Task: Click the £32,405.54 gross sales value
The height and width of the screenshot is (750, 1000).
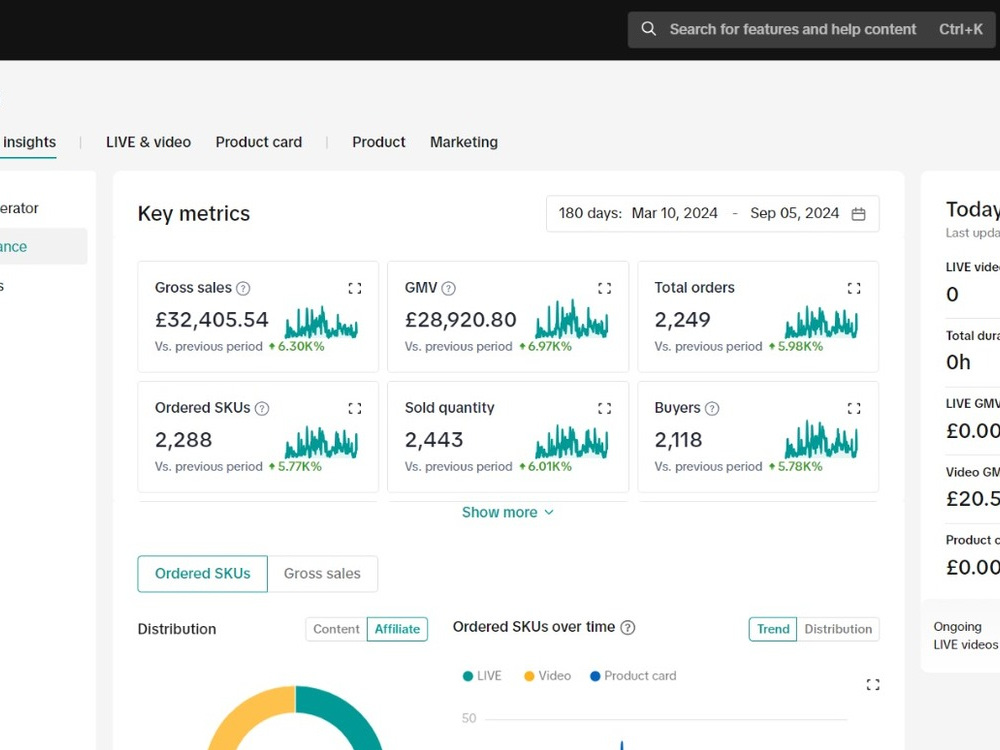Action: tap(212, 320)
